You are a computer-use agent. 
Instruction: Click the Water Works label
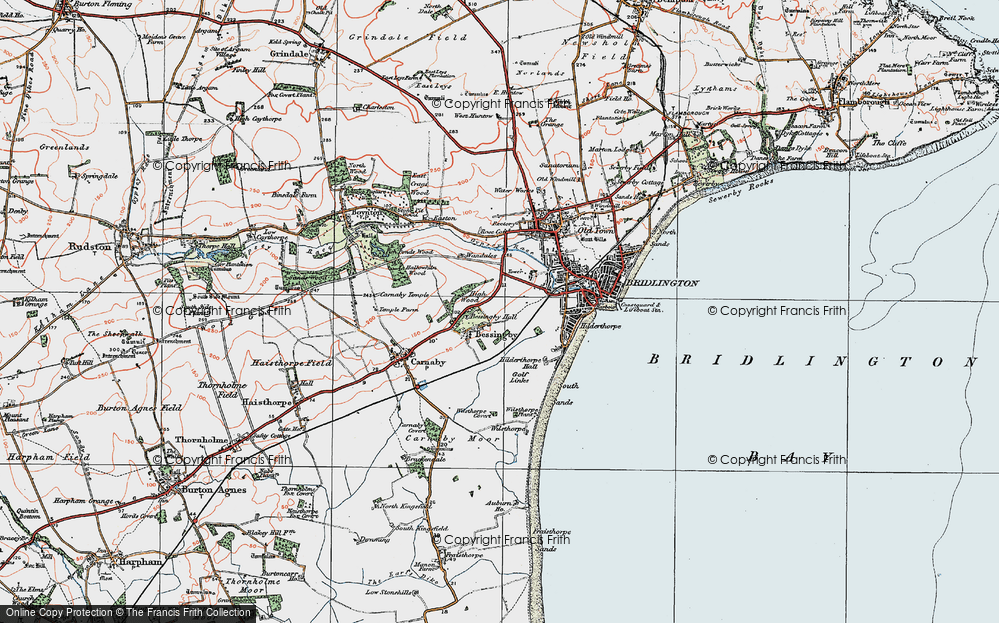(x=512, y=190)
